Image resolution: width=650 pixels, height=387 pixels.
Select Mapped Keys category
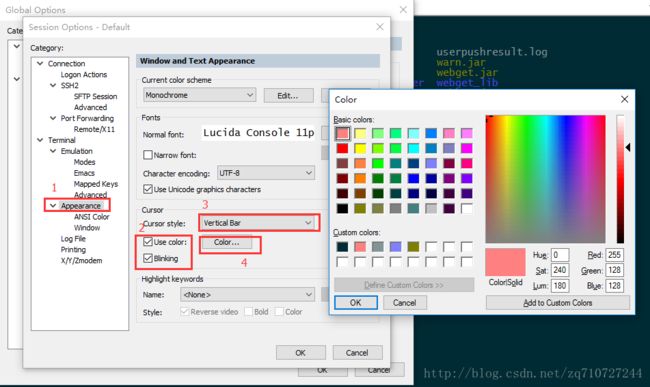click(x=96, y=184)
